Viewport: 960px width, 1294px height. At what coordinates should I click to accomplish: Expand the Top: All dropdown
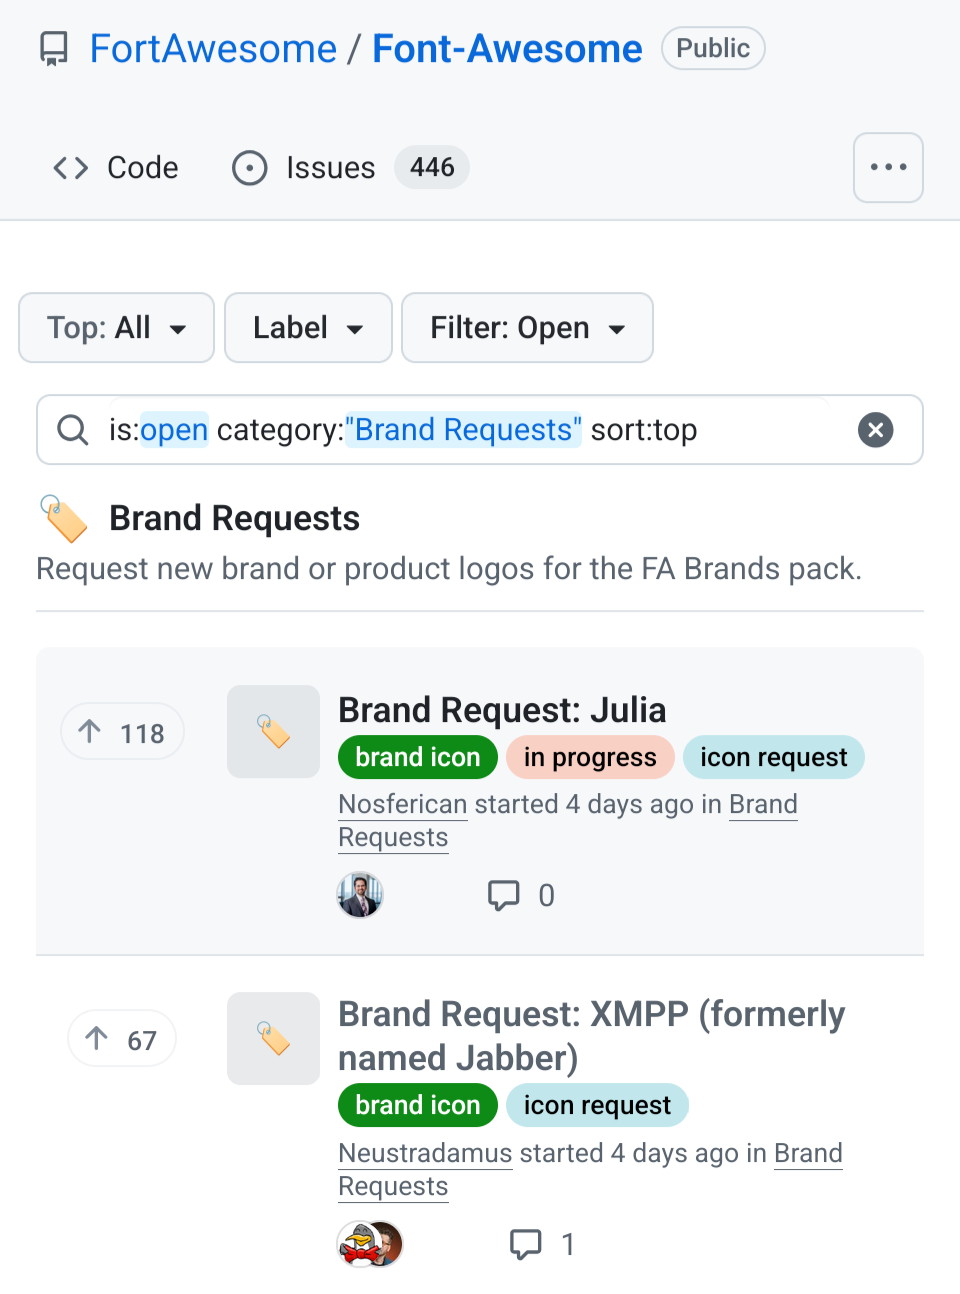(x=116, y=328)
